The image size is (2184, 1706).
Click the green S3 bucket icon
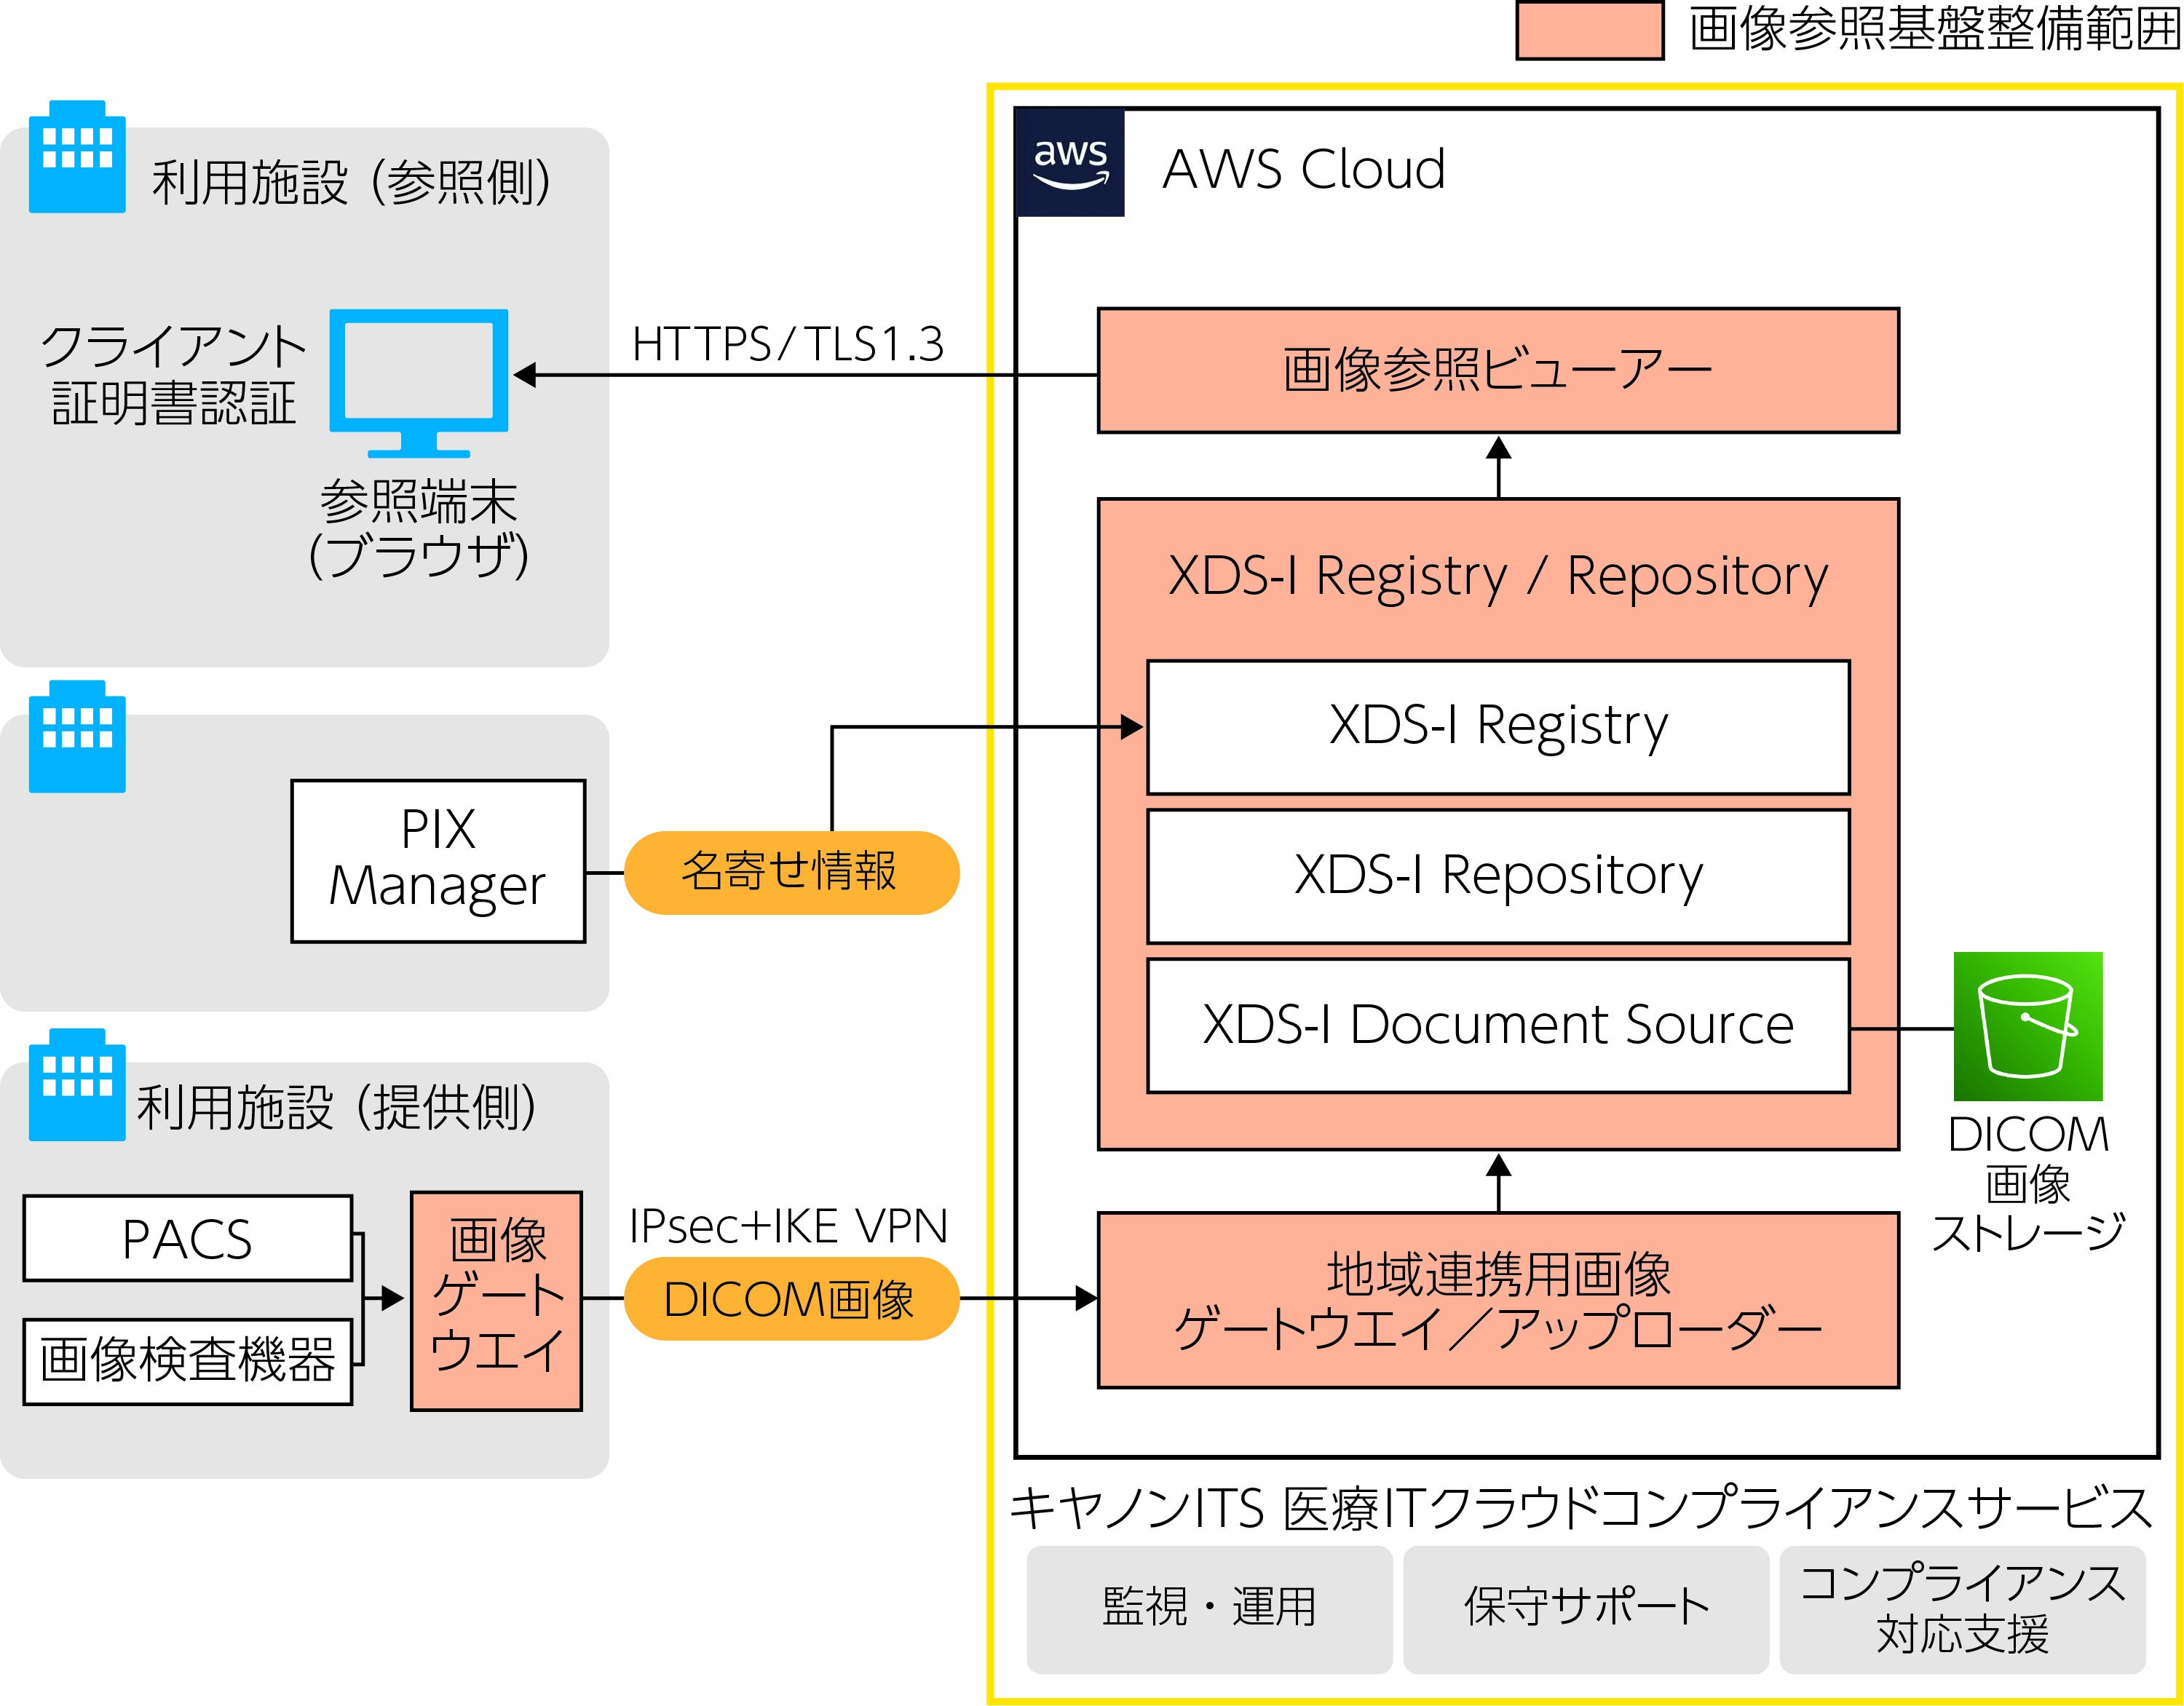(2027, 1026)
